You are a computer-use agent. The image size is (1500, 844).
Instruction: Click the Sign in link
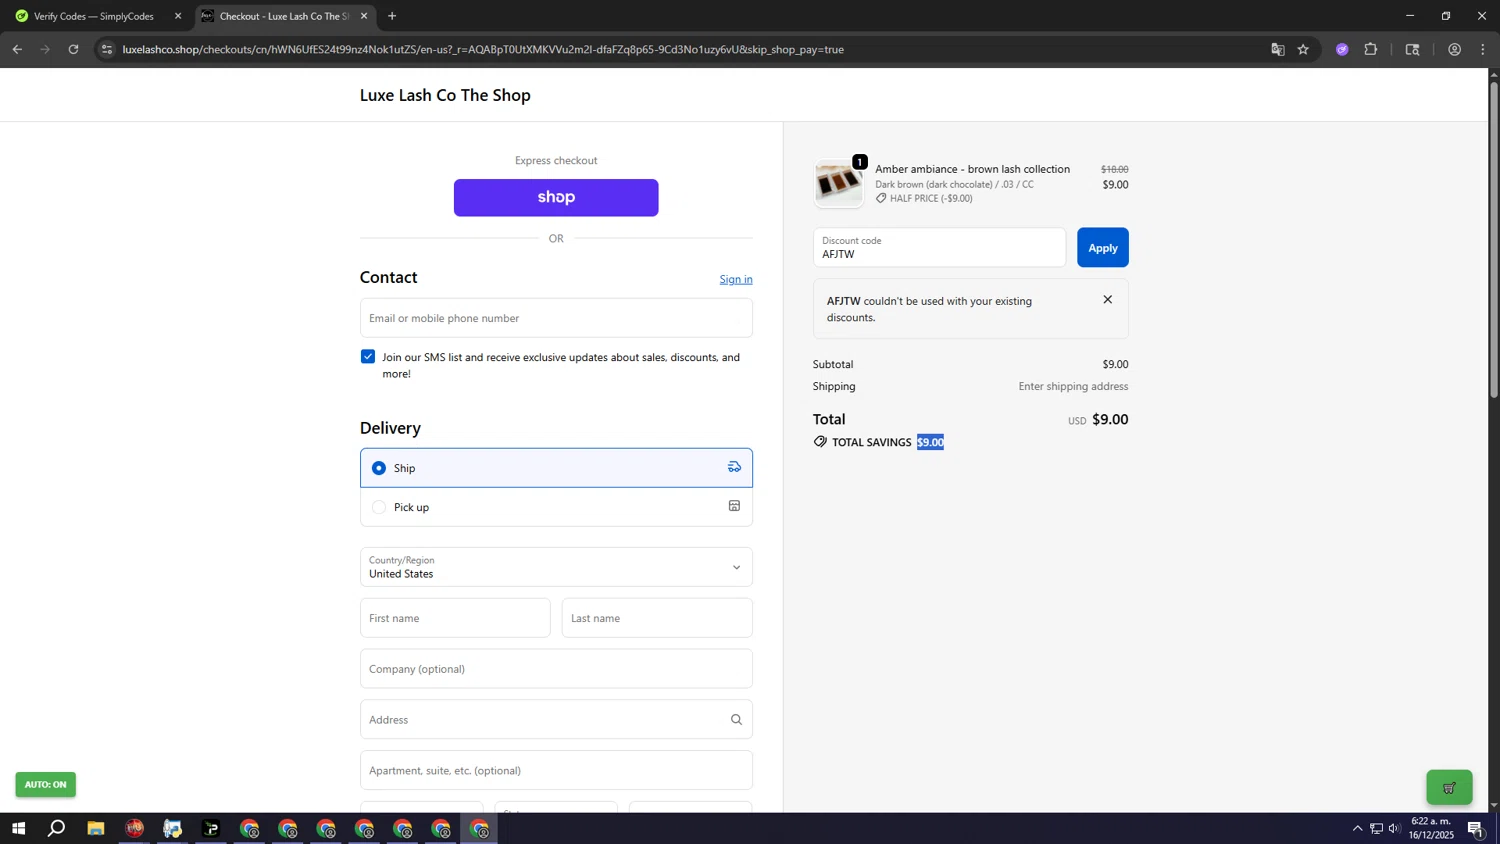tap(736, 279)
